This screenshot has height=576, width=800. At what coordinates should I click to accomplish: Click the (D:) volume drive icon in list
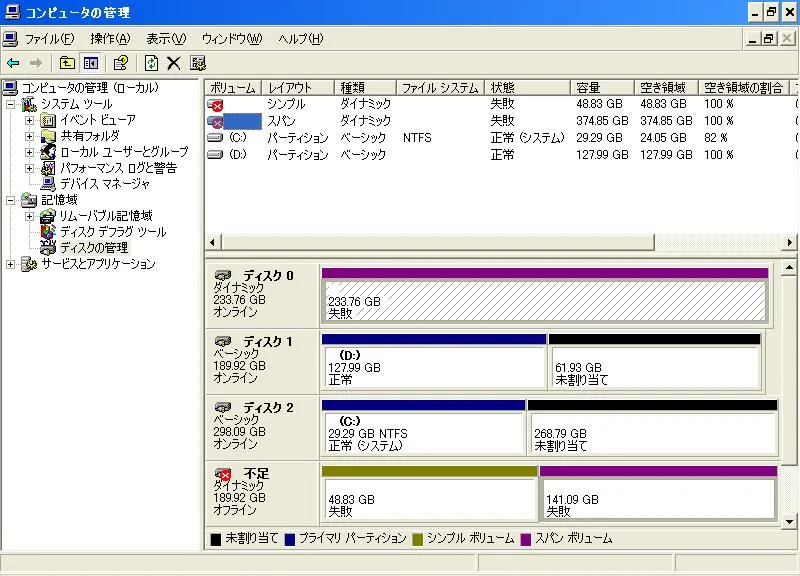(215, 155)
